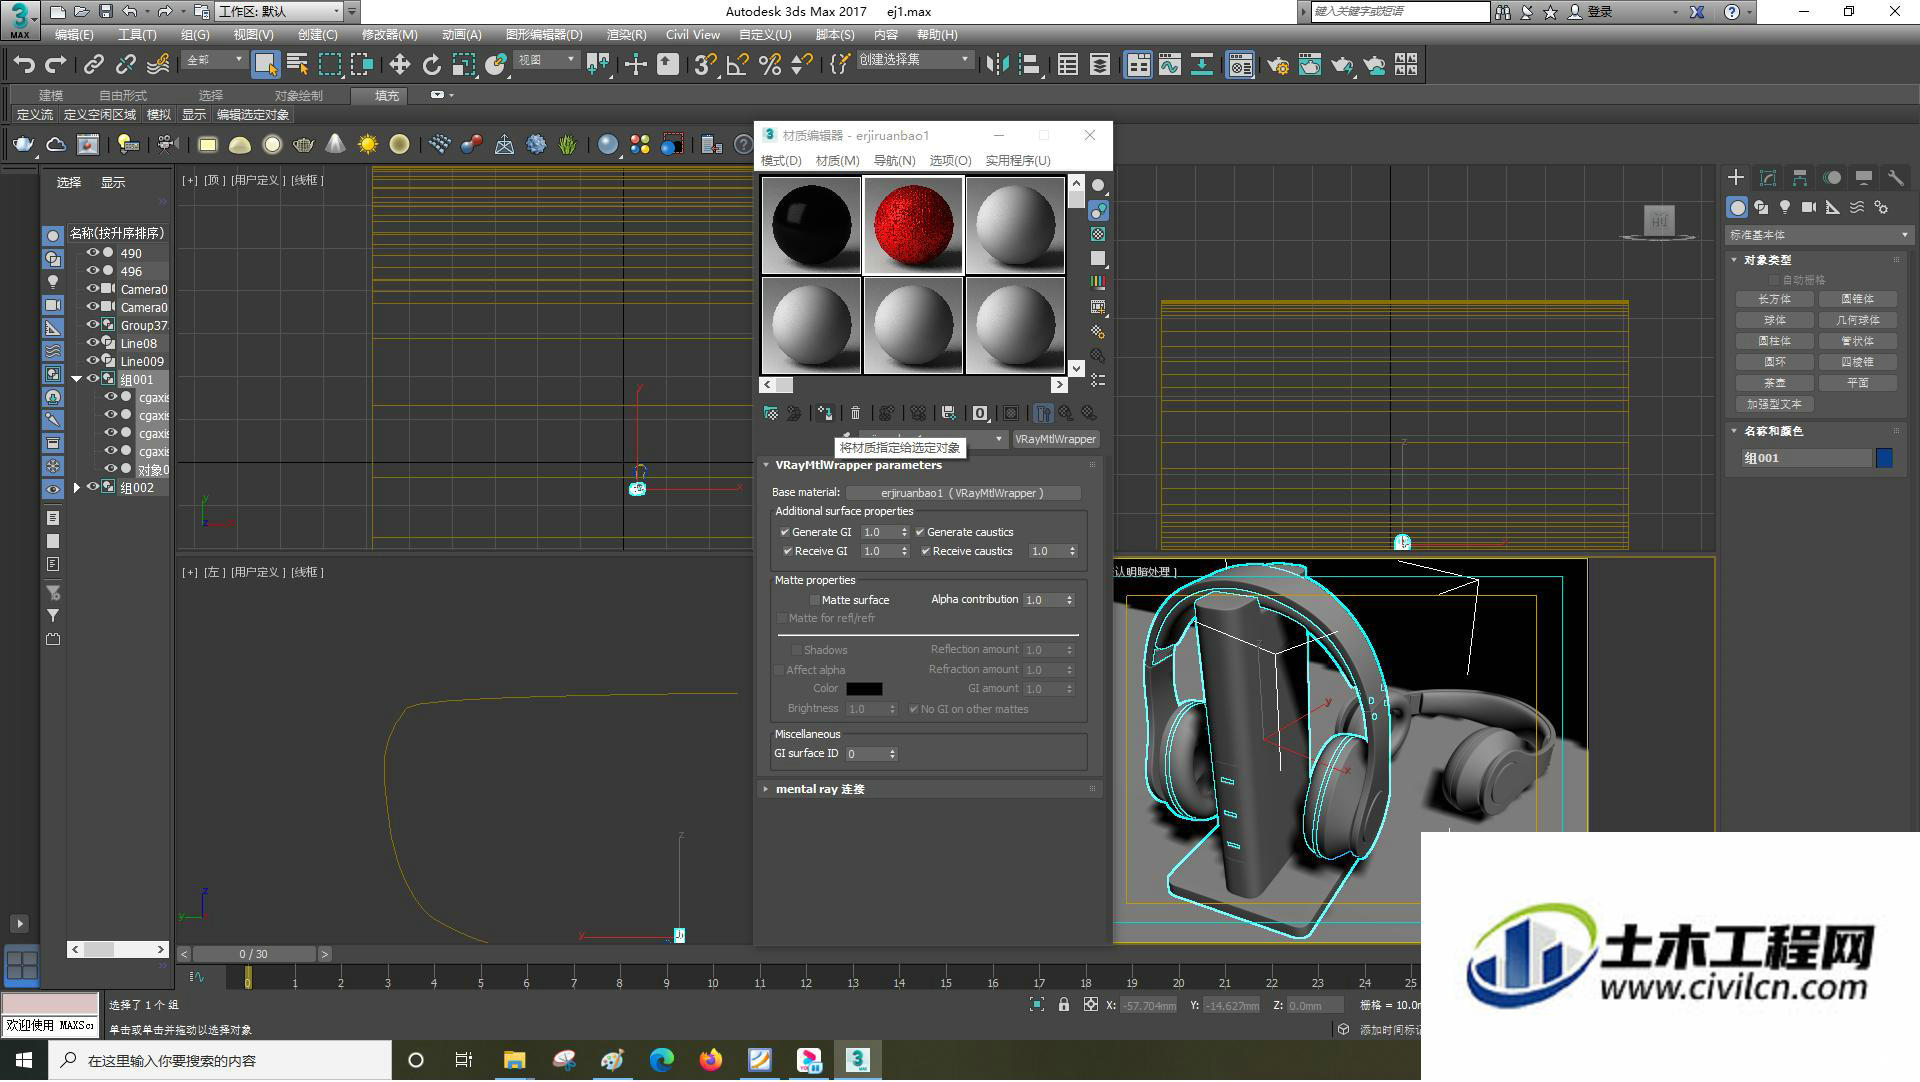The width and height of the screenshot is (1920, 1082).
Task: Click Reset Map trash icon in Material Editor
Action: coord(855,413)
